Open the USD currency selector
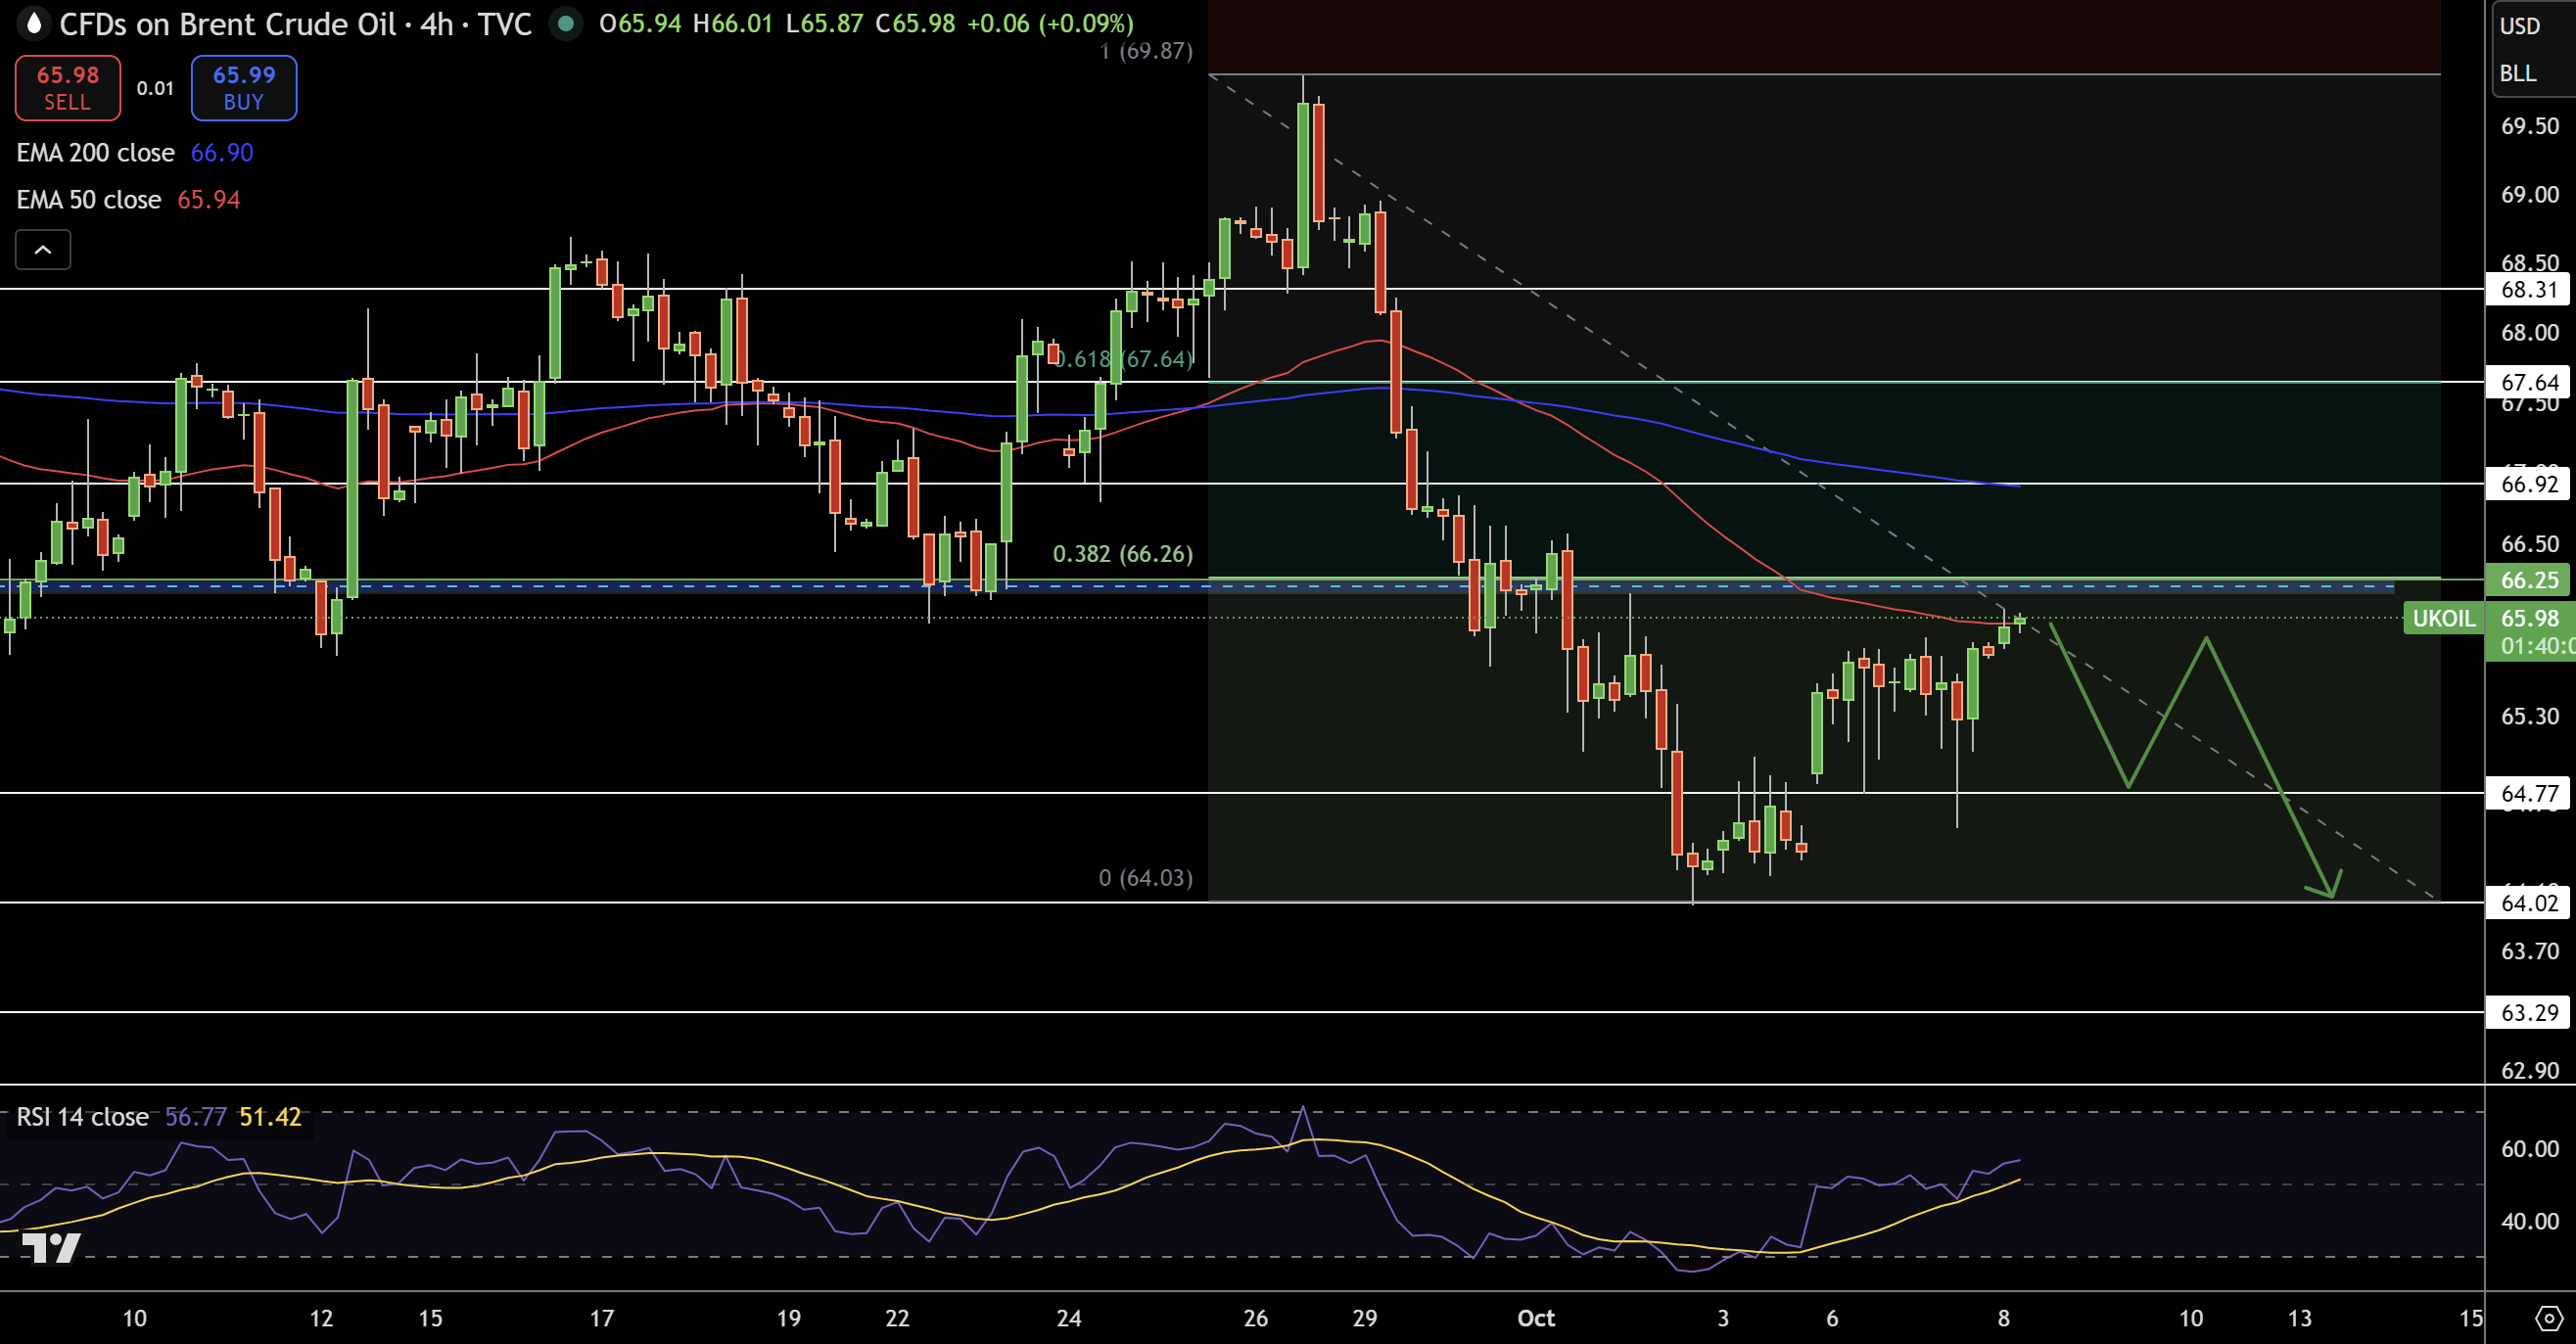This screenshot has height=1344, width=2576. coord(2519,26)
